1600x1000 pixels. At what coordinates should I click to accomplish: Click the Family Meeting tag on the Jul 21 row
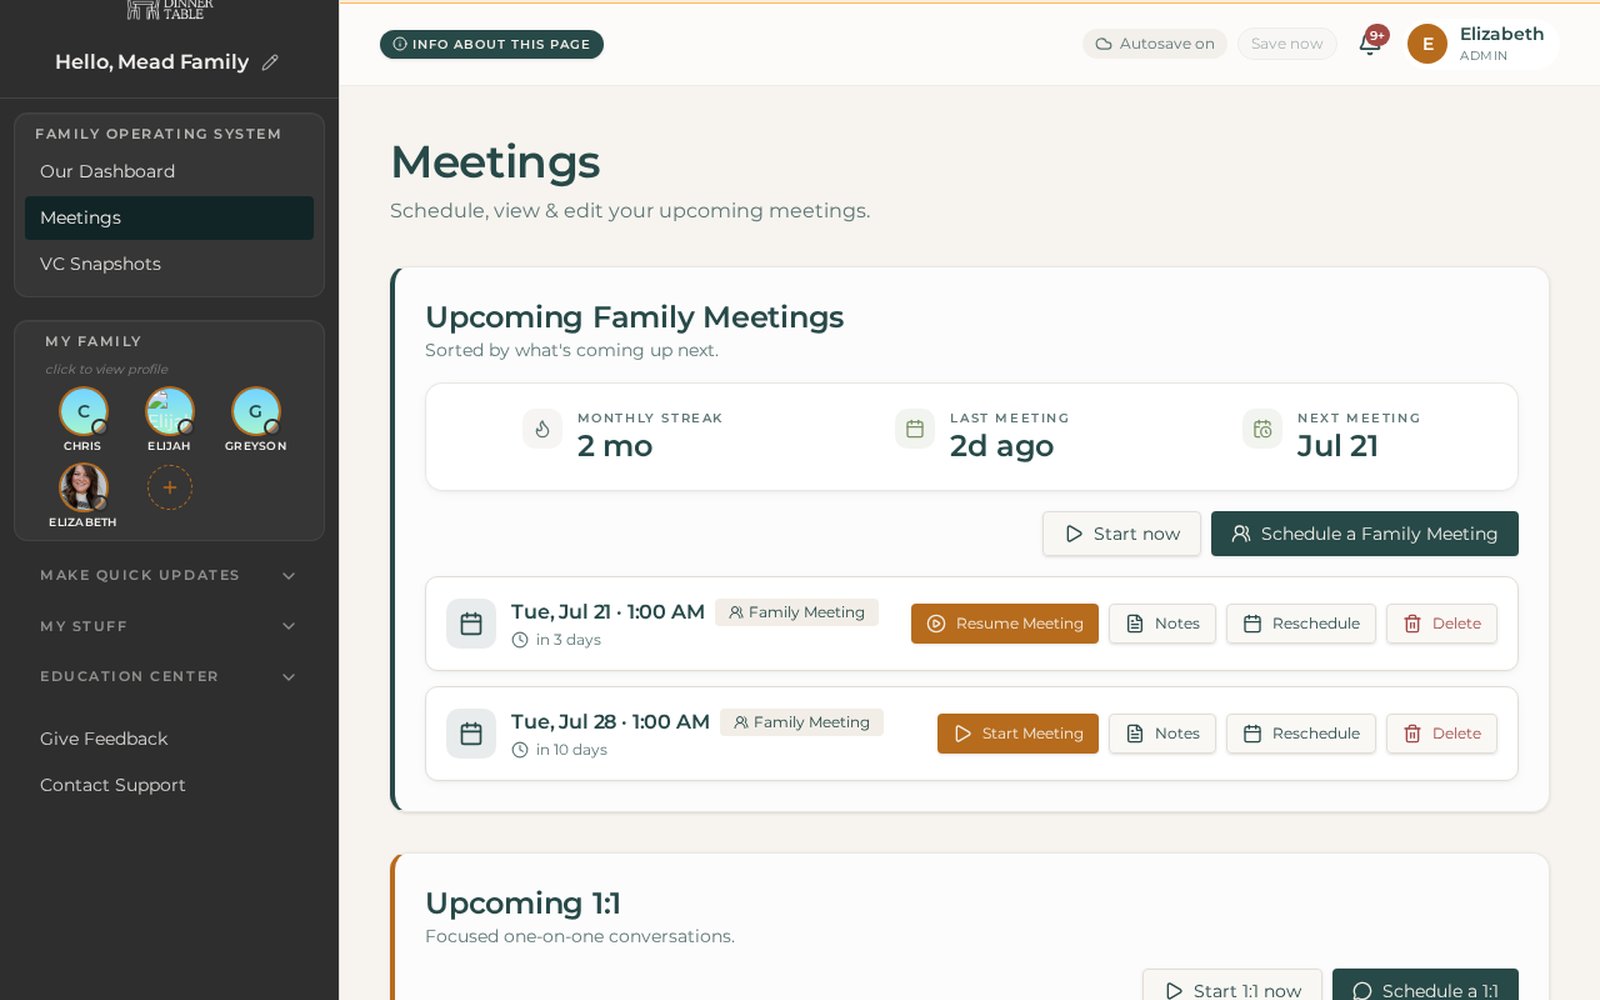coord(797,612)
